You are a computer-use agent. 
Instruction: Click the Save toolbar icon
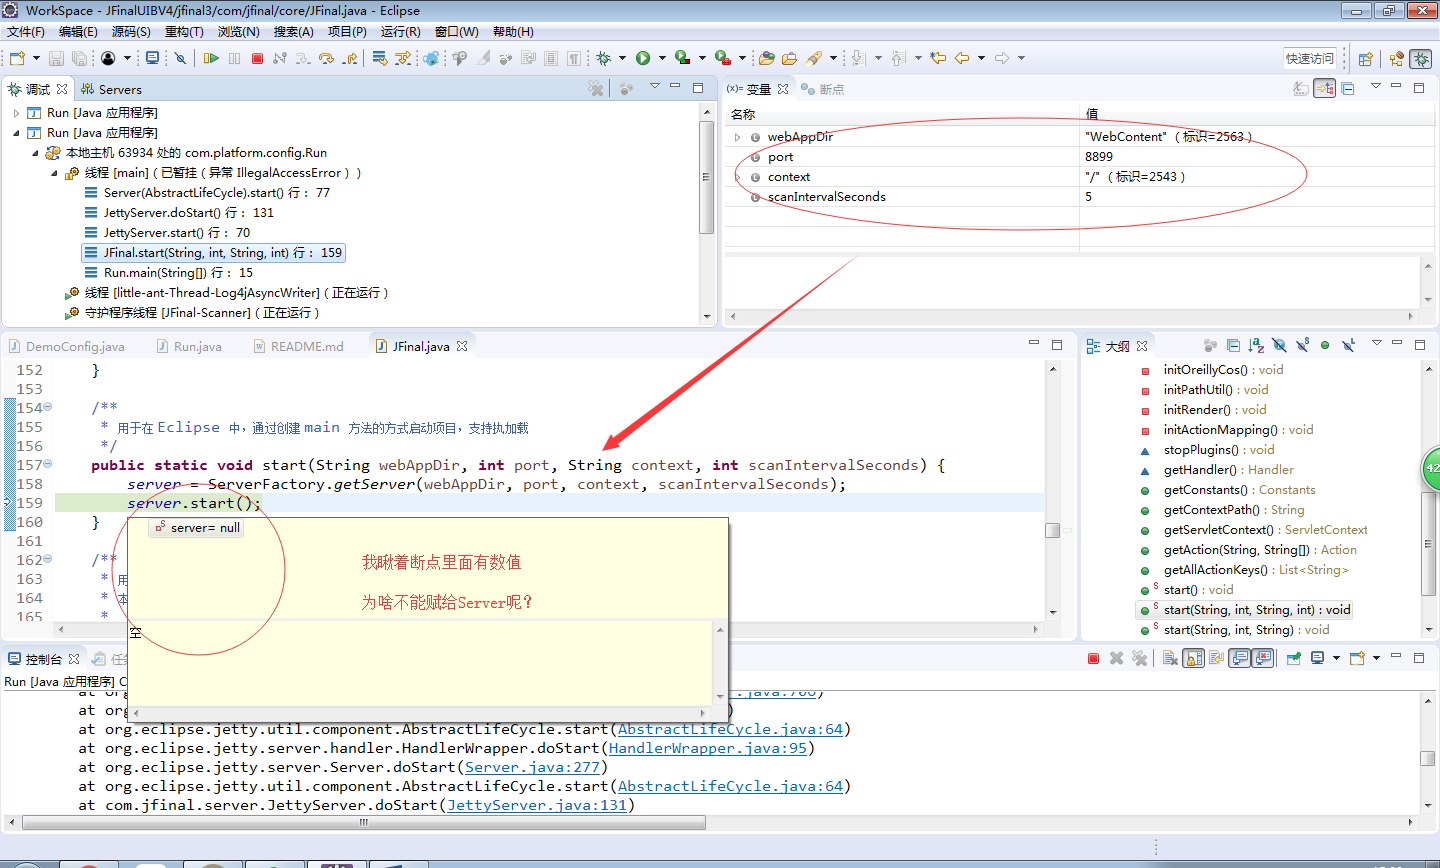[56, 58]
